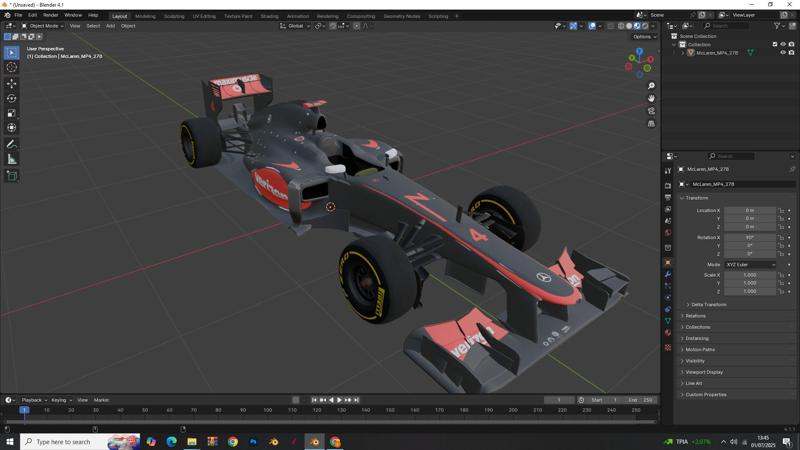Click the Scale X value field

click(750, 275)
